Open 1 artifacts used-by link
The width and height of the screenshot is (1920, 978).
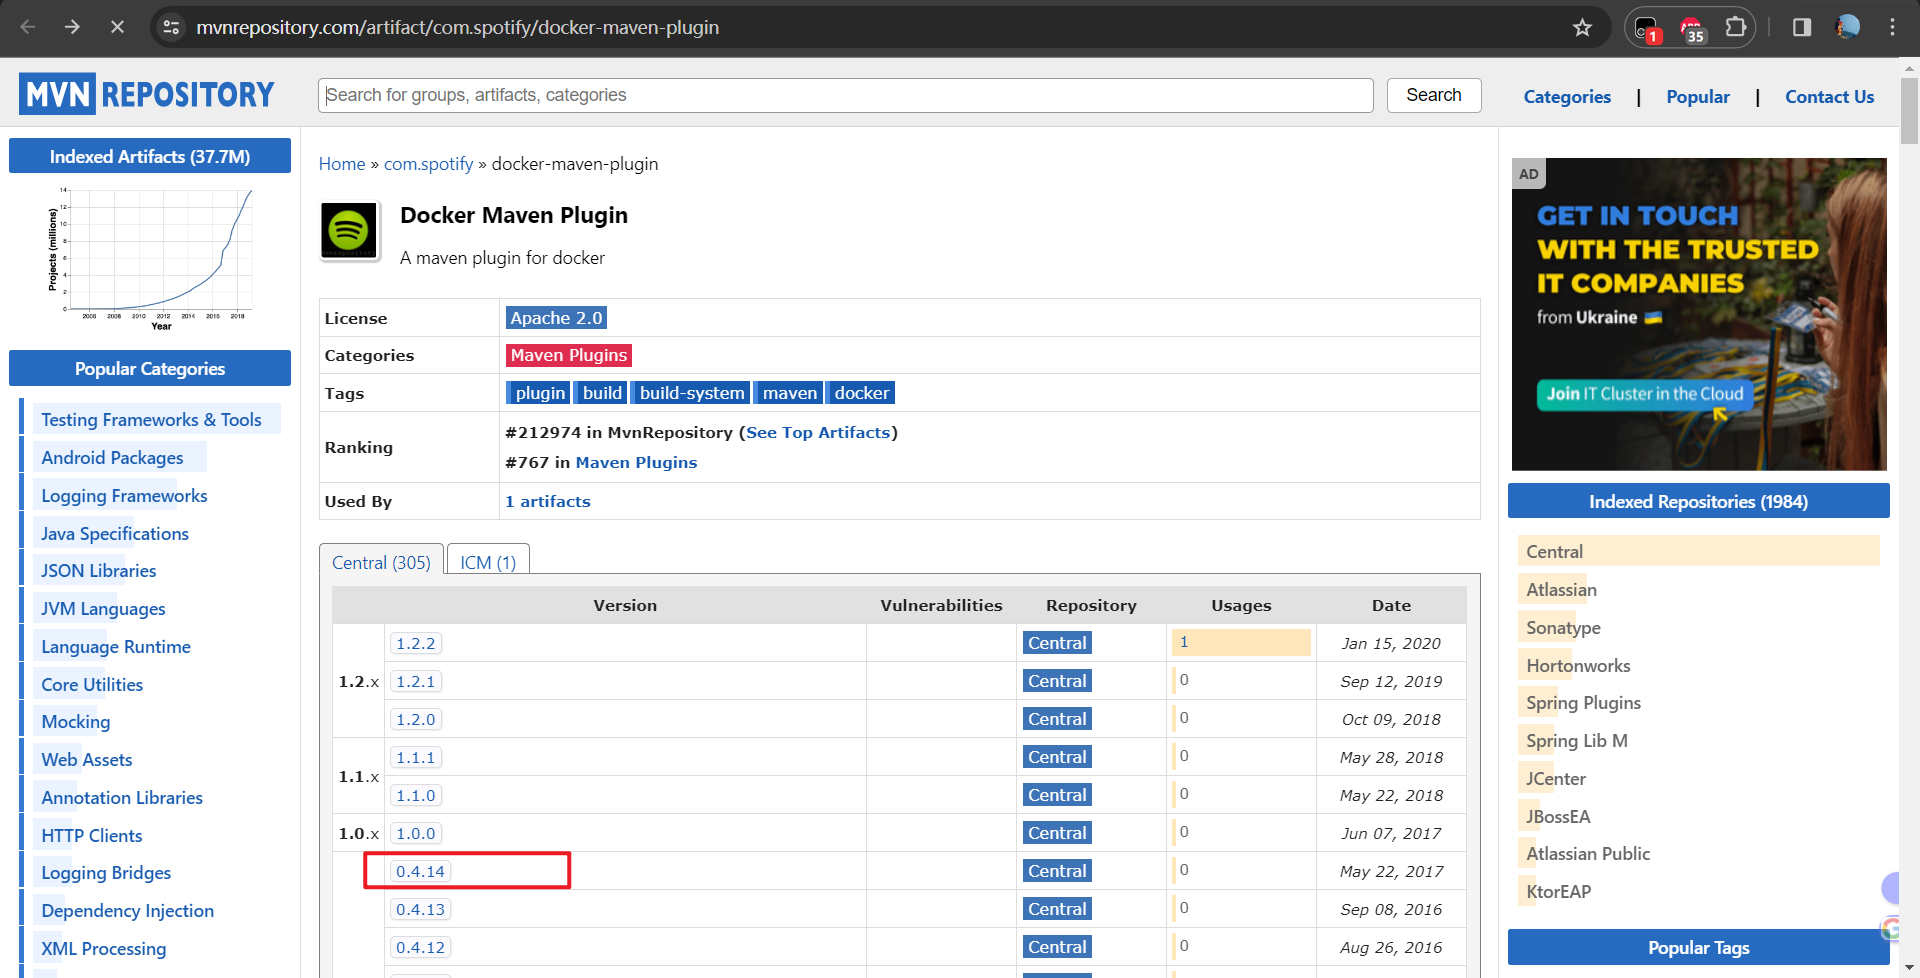click(547, 501)
